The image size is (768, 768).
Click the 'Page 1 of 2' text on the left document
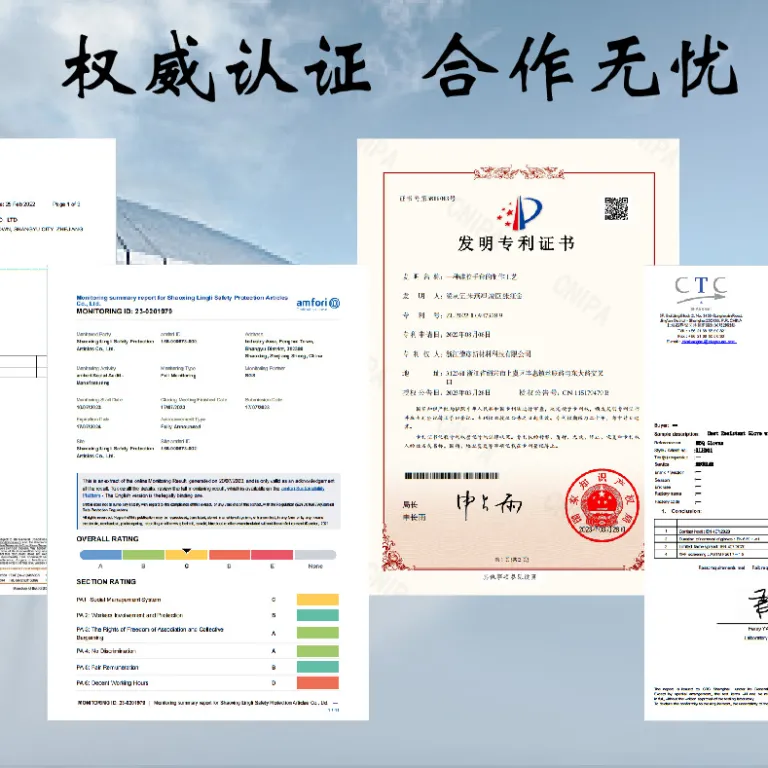[66, 204]
